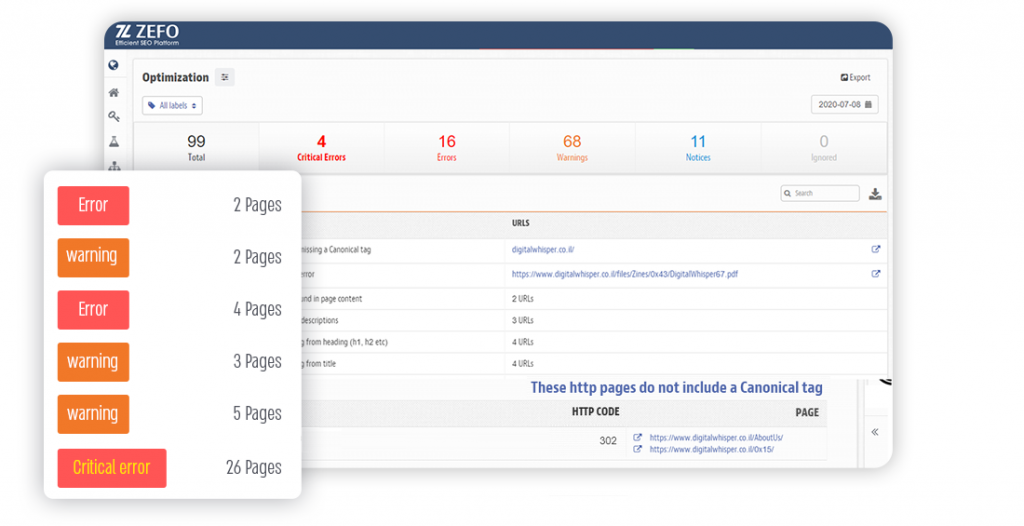Select the 4 Critical Errors tab
Image resolution: width=1024 pixels, height=526 pixels.
click(x=321, y=148)
